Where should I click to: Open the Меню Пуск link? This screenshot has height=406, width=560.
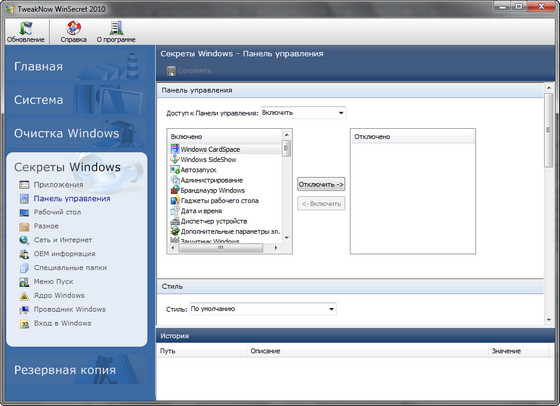pos(54,281)
